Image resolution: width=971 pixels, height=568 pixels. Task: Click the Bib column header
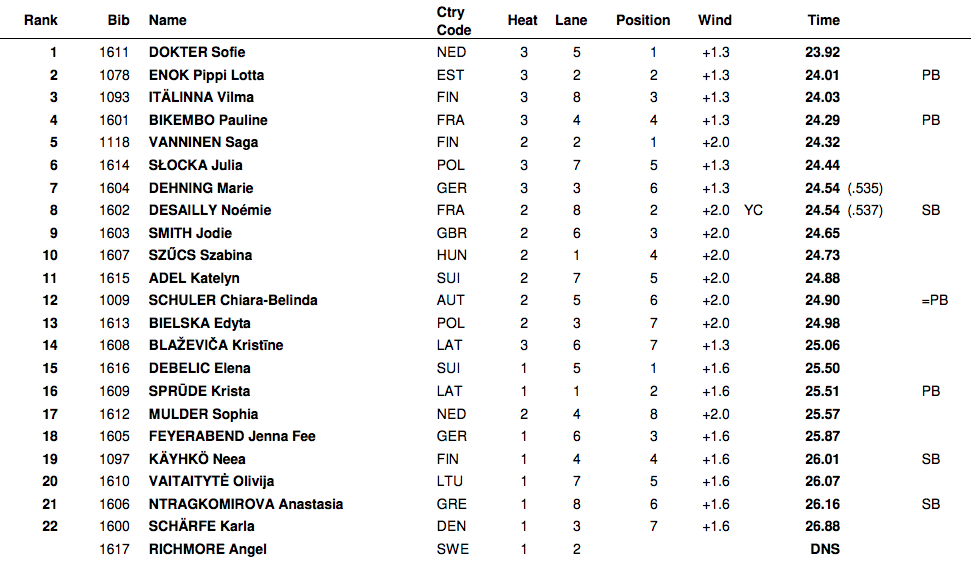point(118,20)
